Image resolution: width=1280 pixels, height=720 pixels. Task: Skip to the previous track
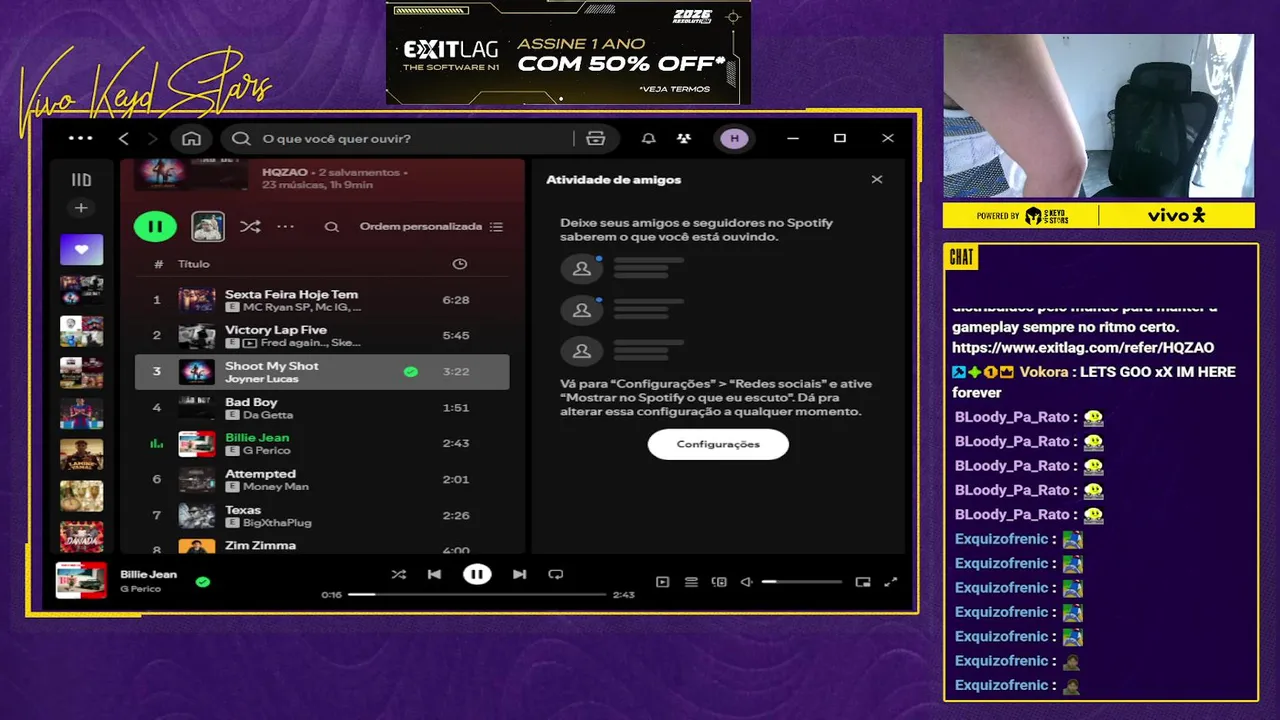[x=434, y=574]
